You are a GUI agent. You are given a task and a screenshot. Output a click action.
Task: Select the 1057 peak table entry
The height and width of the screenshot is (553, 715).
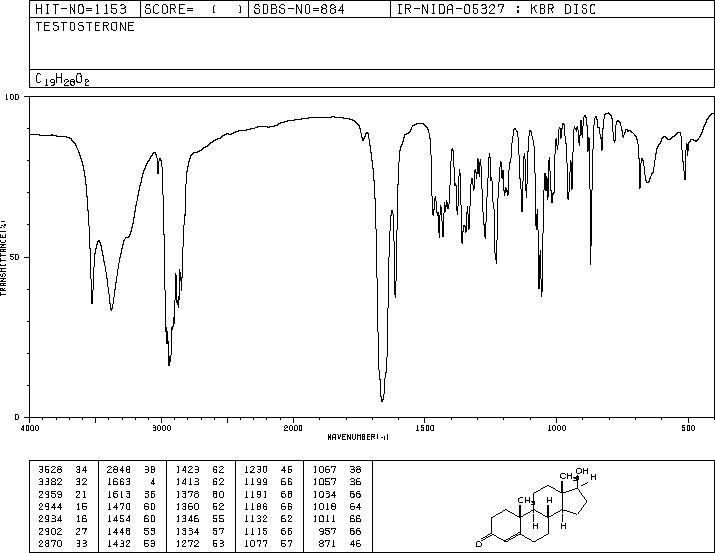coord(337,482)
